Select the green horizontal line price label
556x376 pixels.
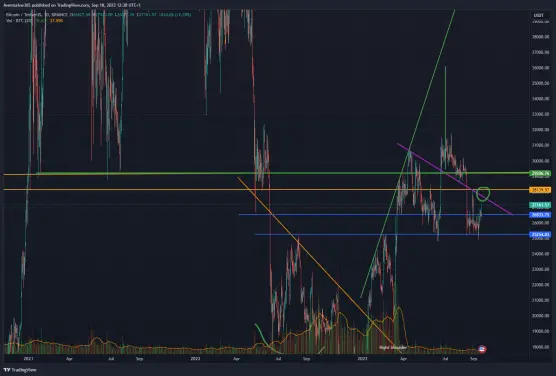[x=540, y=173]
